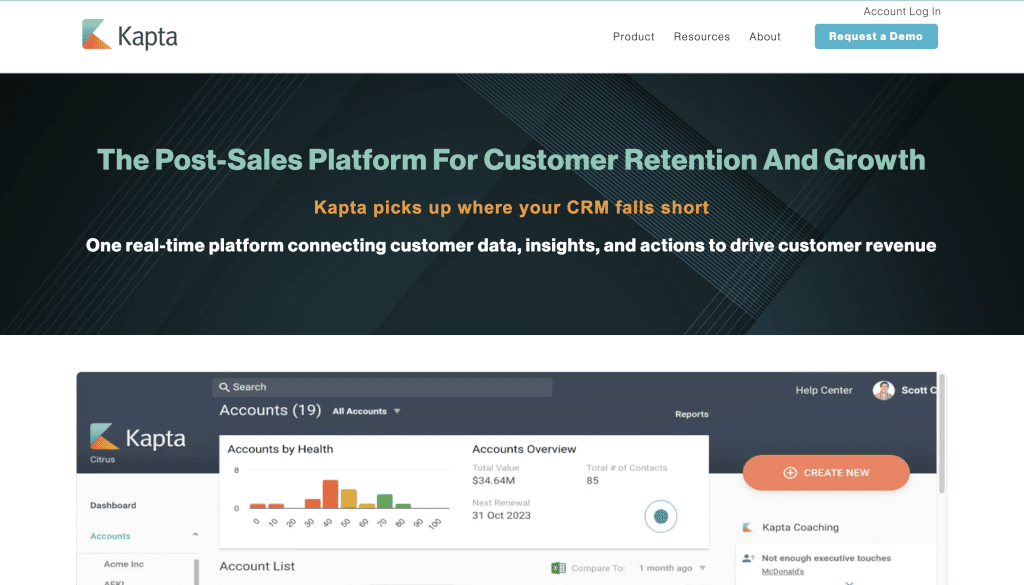Open the Account Log In link
Viewport: 1024px width, 585px height.
902,11
